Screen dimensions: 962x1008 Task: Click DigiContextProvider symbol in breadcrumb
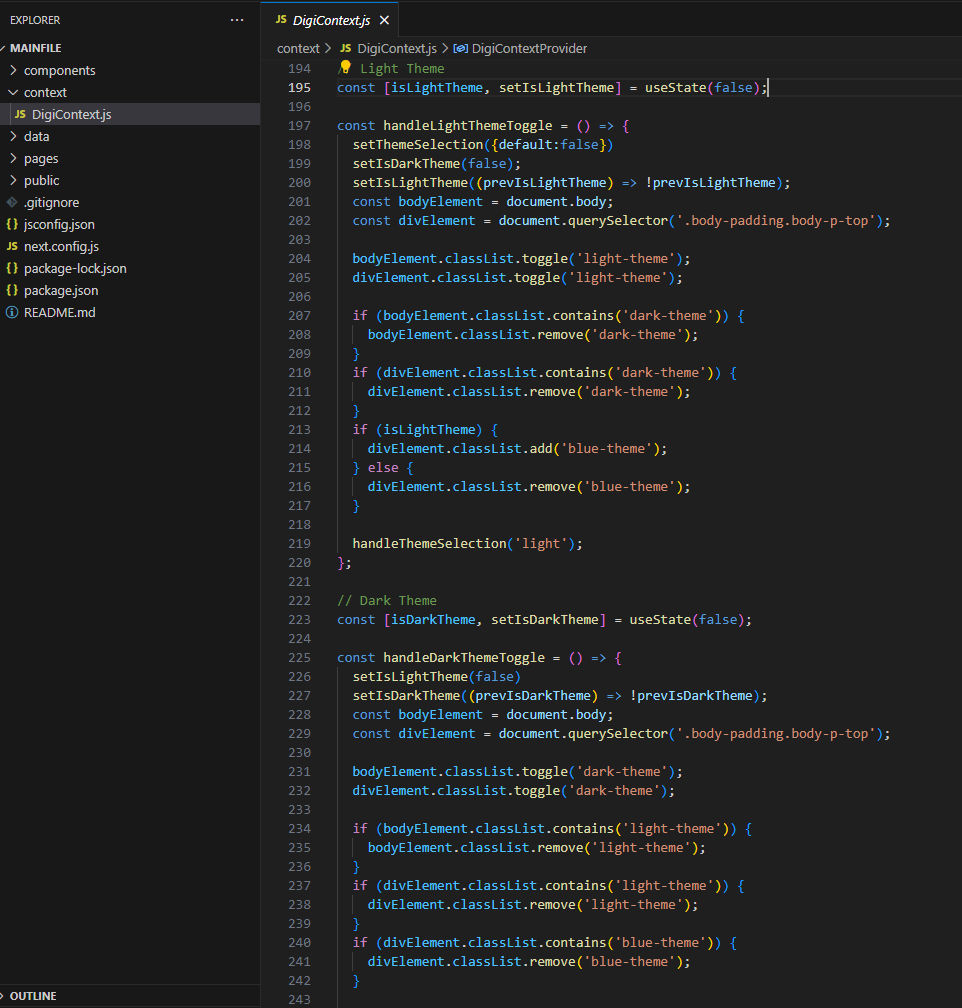coord(528,48)
